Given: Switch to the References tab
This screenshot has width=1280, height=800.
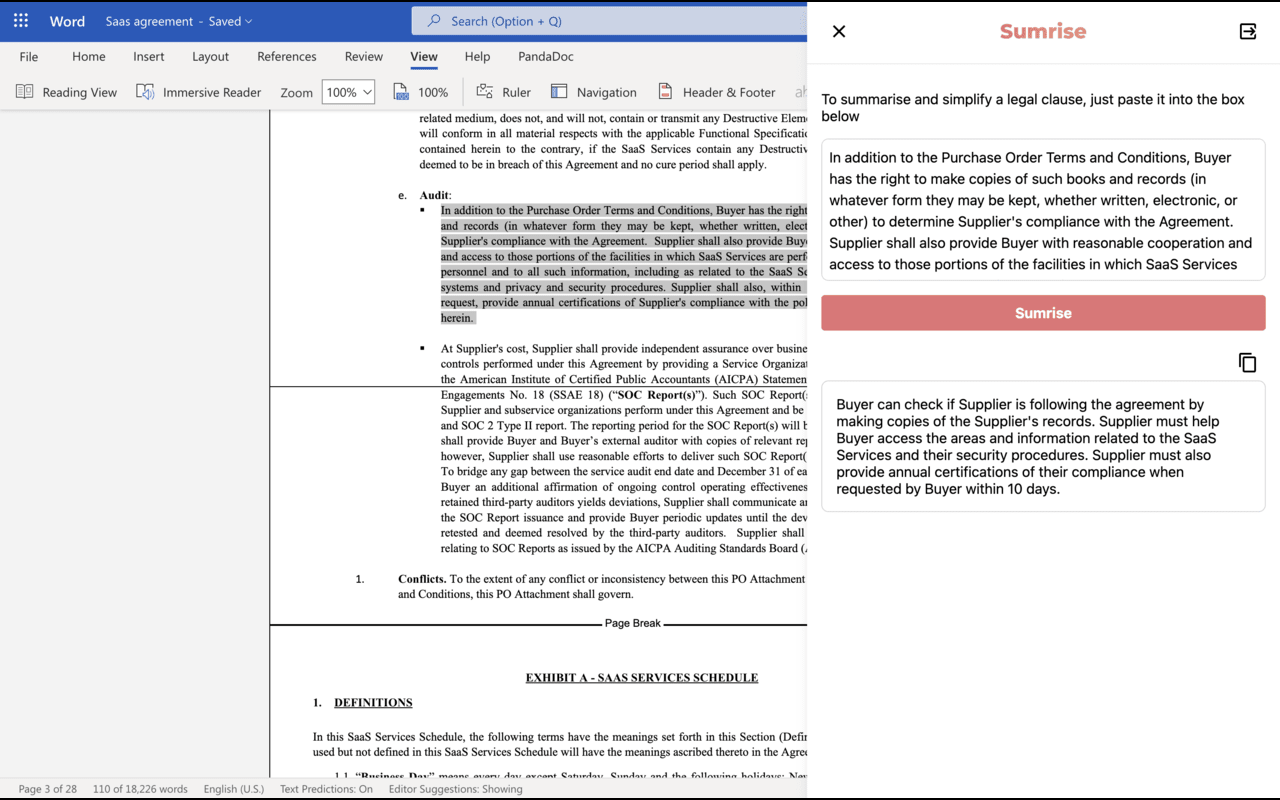Looking at the screenshot, I should (x=286, y=56).
